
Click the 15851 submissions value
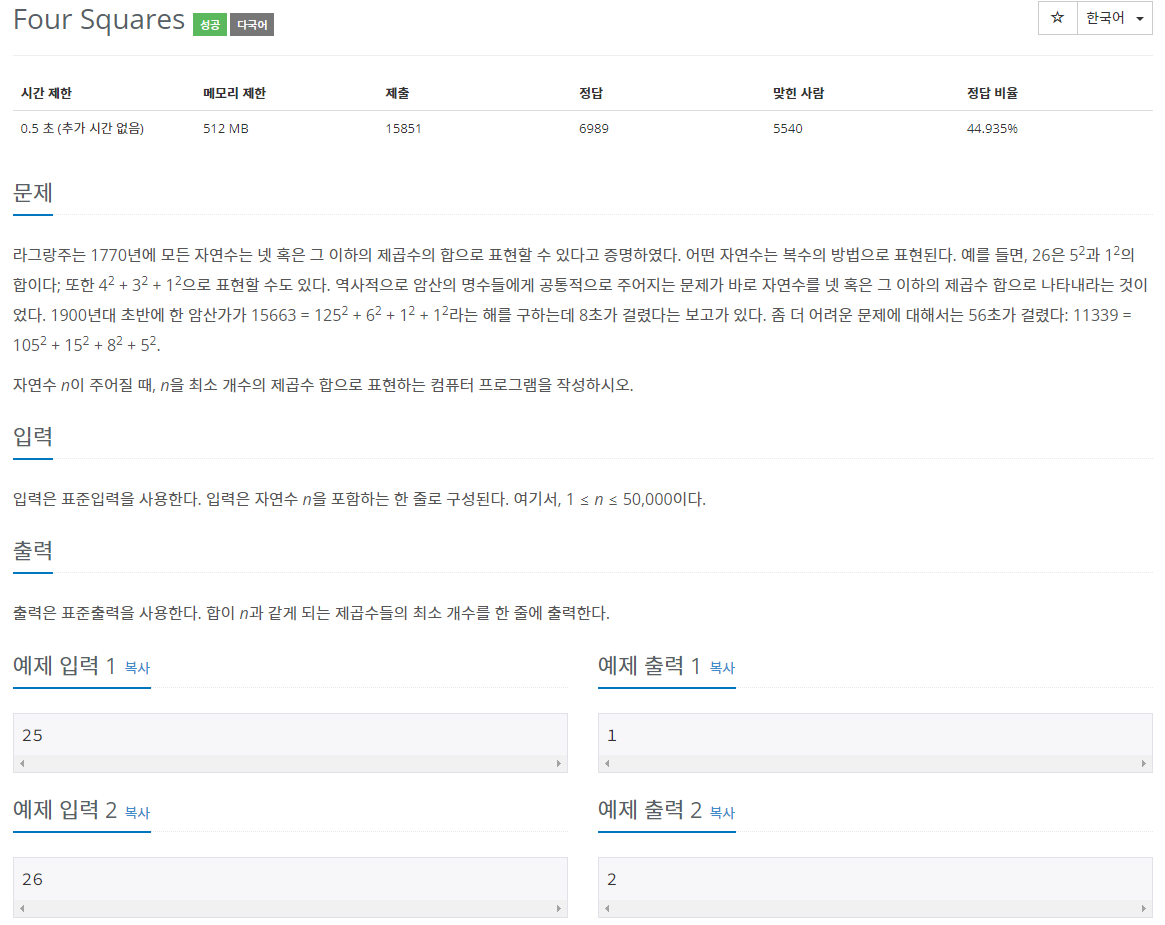click(x=403, y=129)
